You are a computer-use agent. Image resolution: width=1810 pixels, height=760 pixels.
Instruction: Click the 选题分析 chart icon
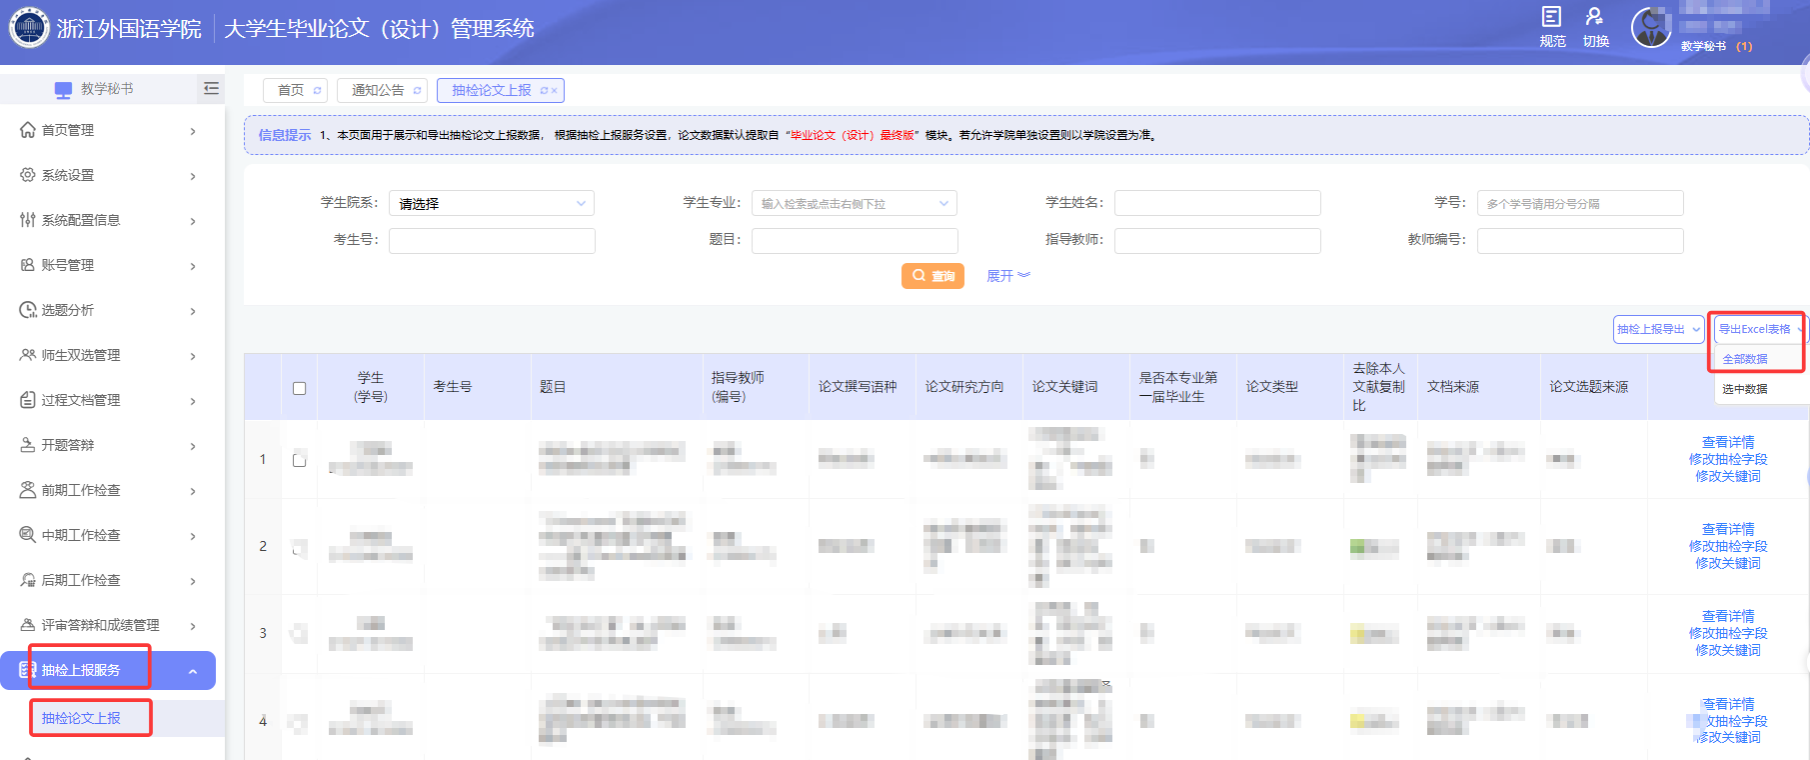(28, 310)
